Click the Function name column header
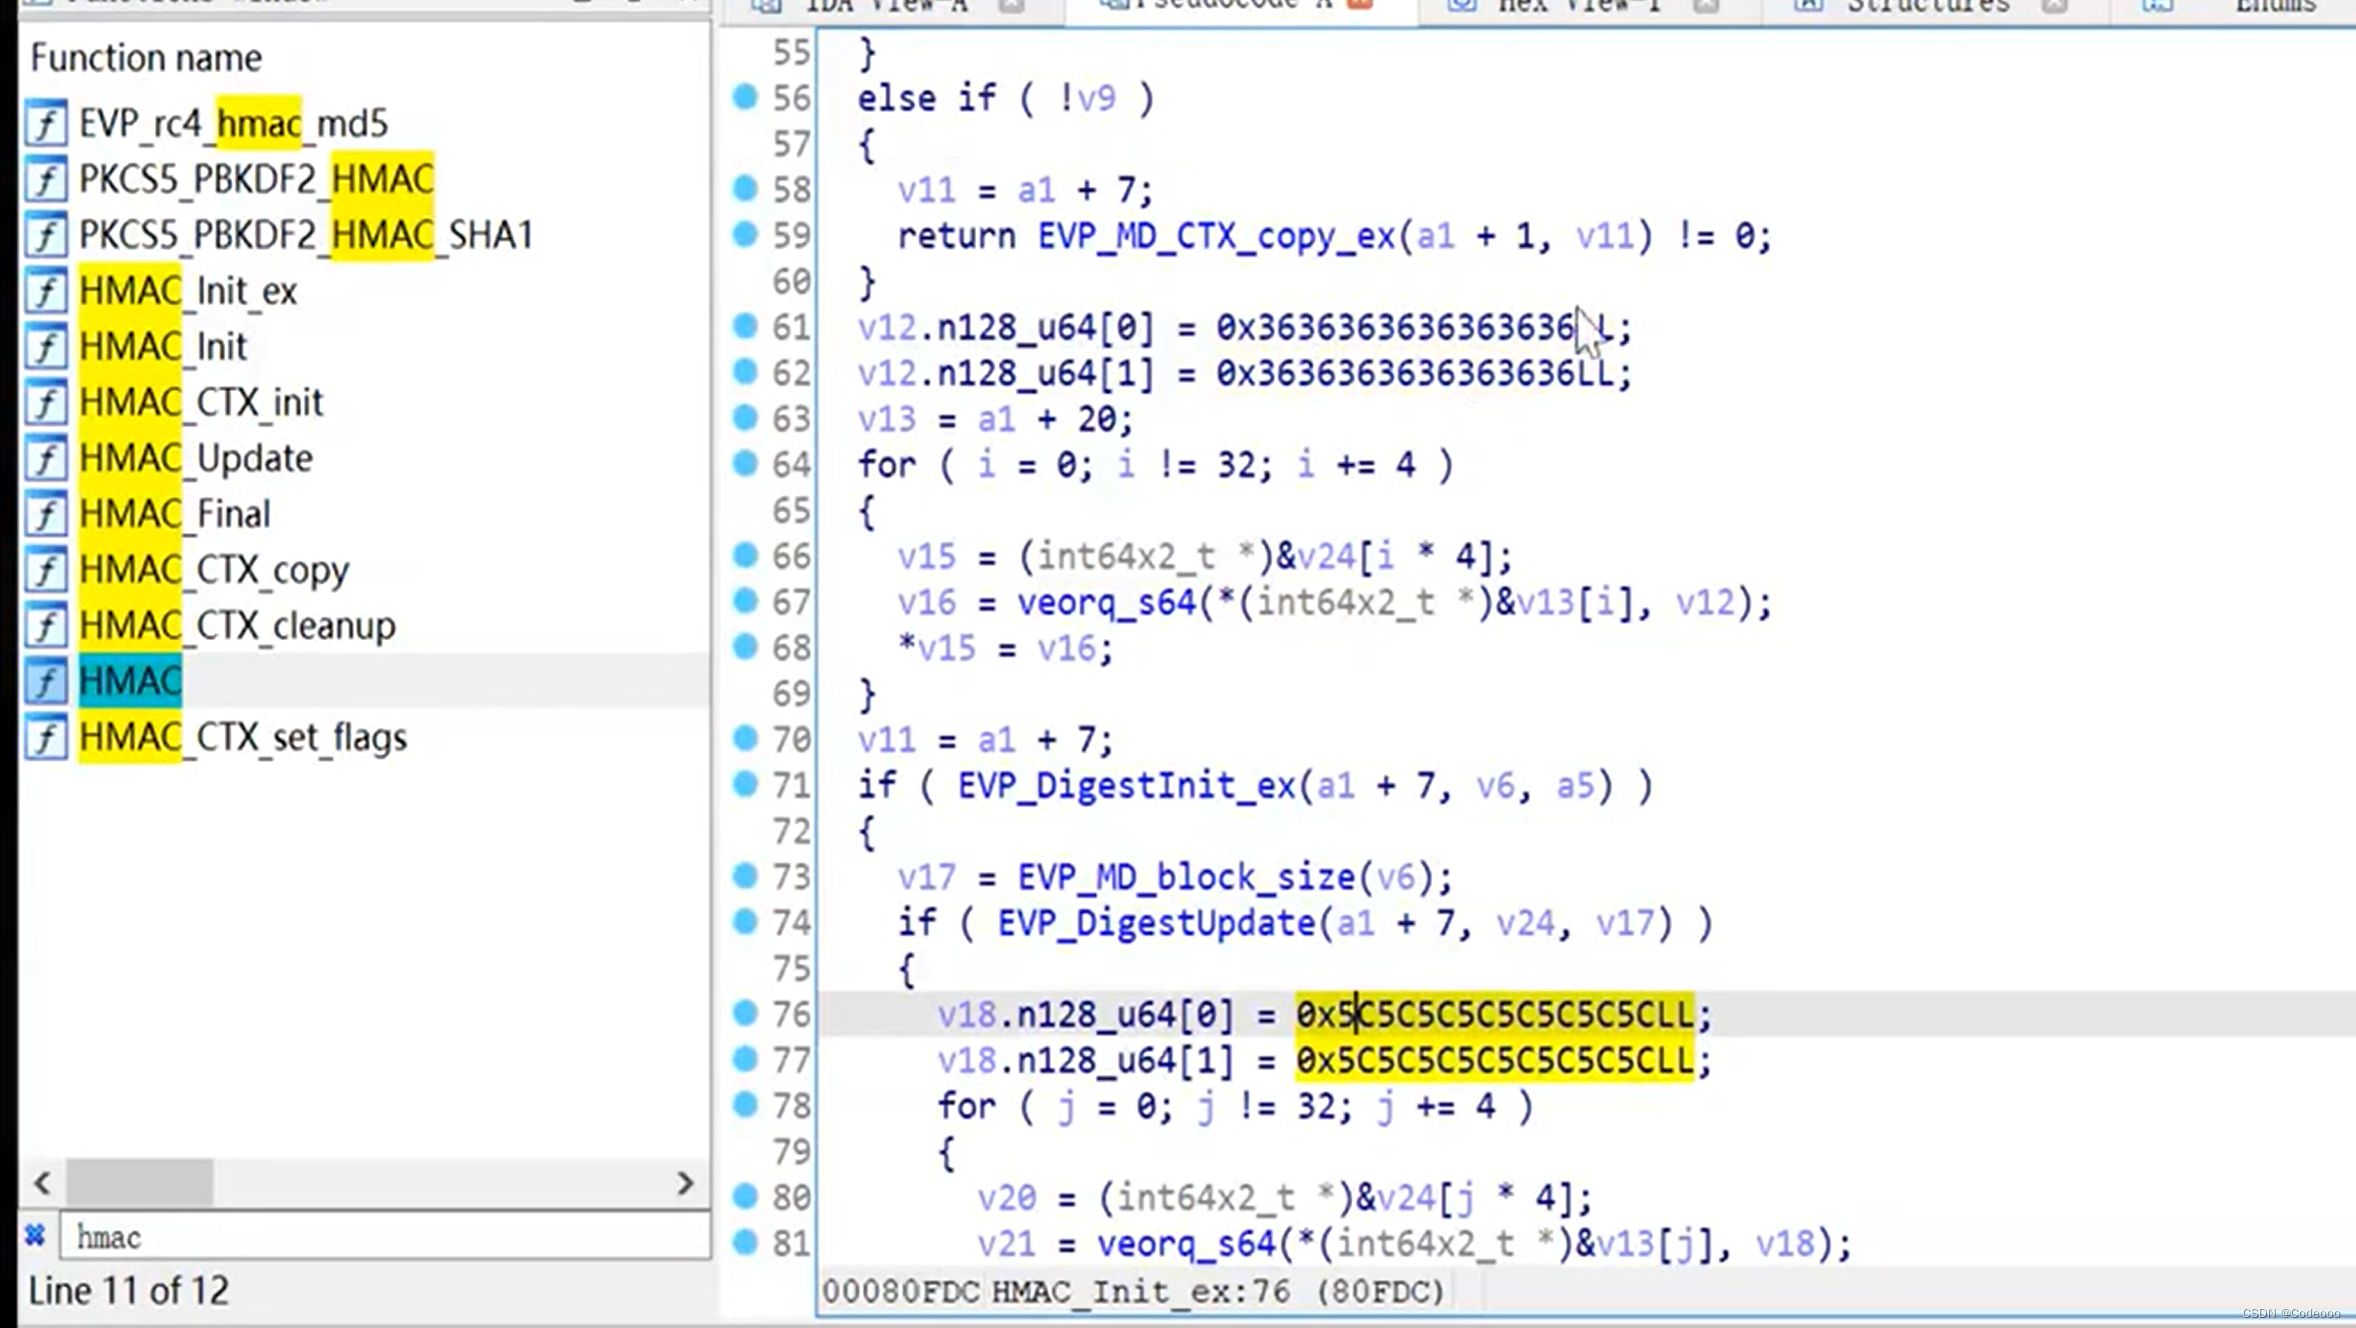The image size is (2356, 1328). click(146, 57)
